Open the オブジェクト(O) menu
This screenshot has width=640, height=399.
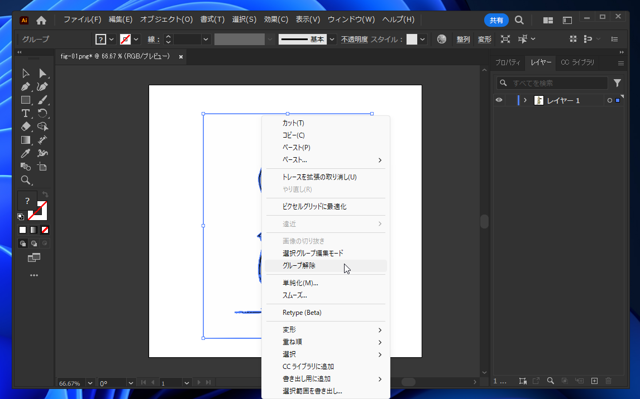166,20
